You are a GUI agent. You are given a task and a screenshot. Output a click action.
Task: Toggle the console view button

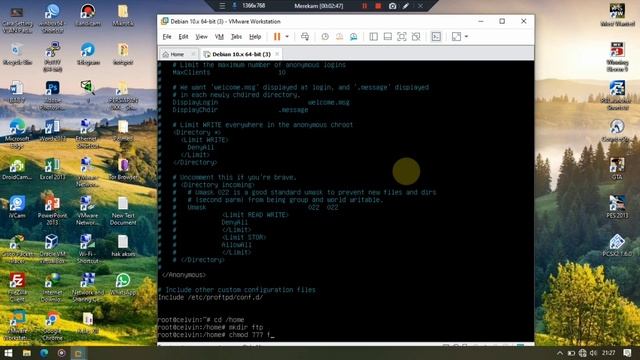click(436, 37)
